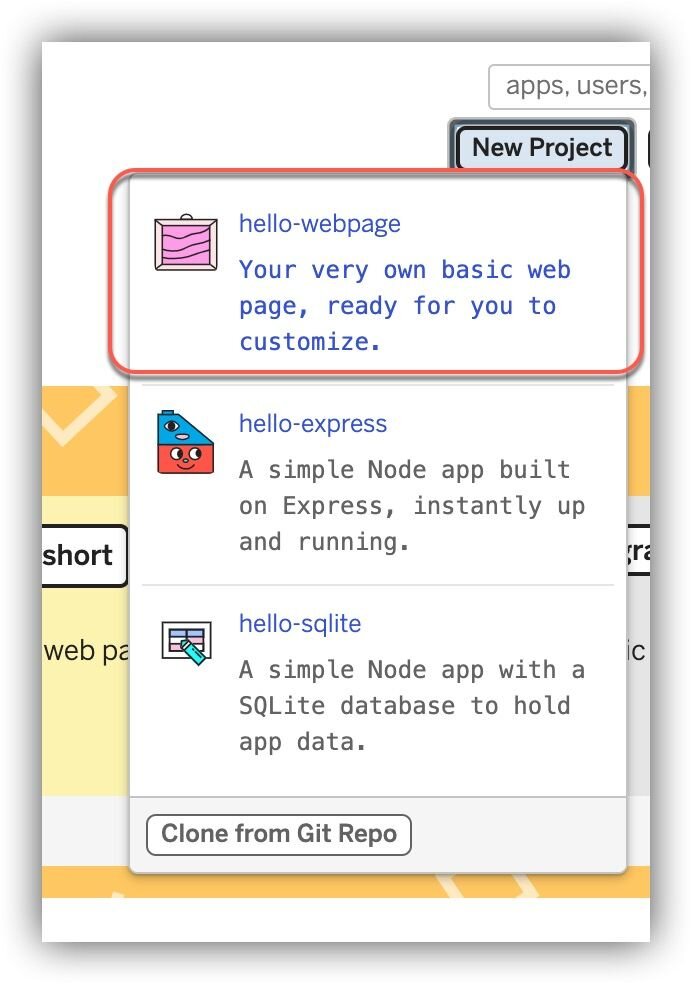
Task: Choose the hello-sqlite project title
Action: 300,624
